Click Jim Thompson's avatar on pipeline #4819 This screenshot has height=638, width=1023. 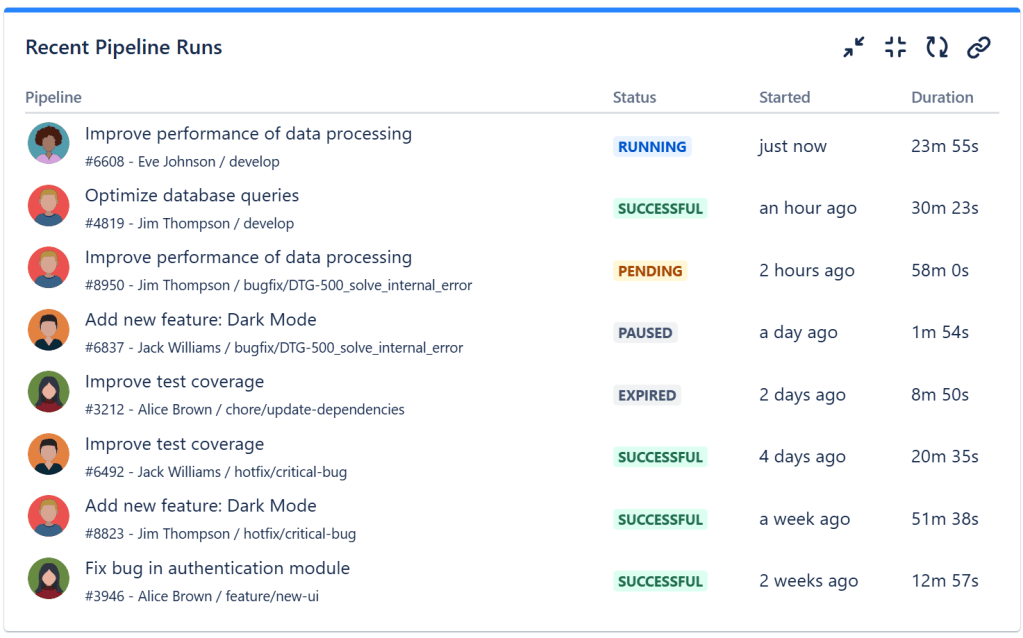48,206
